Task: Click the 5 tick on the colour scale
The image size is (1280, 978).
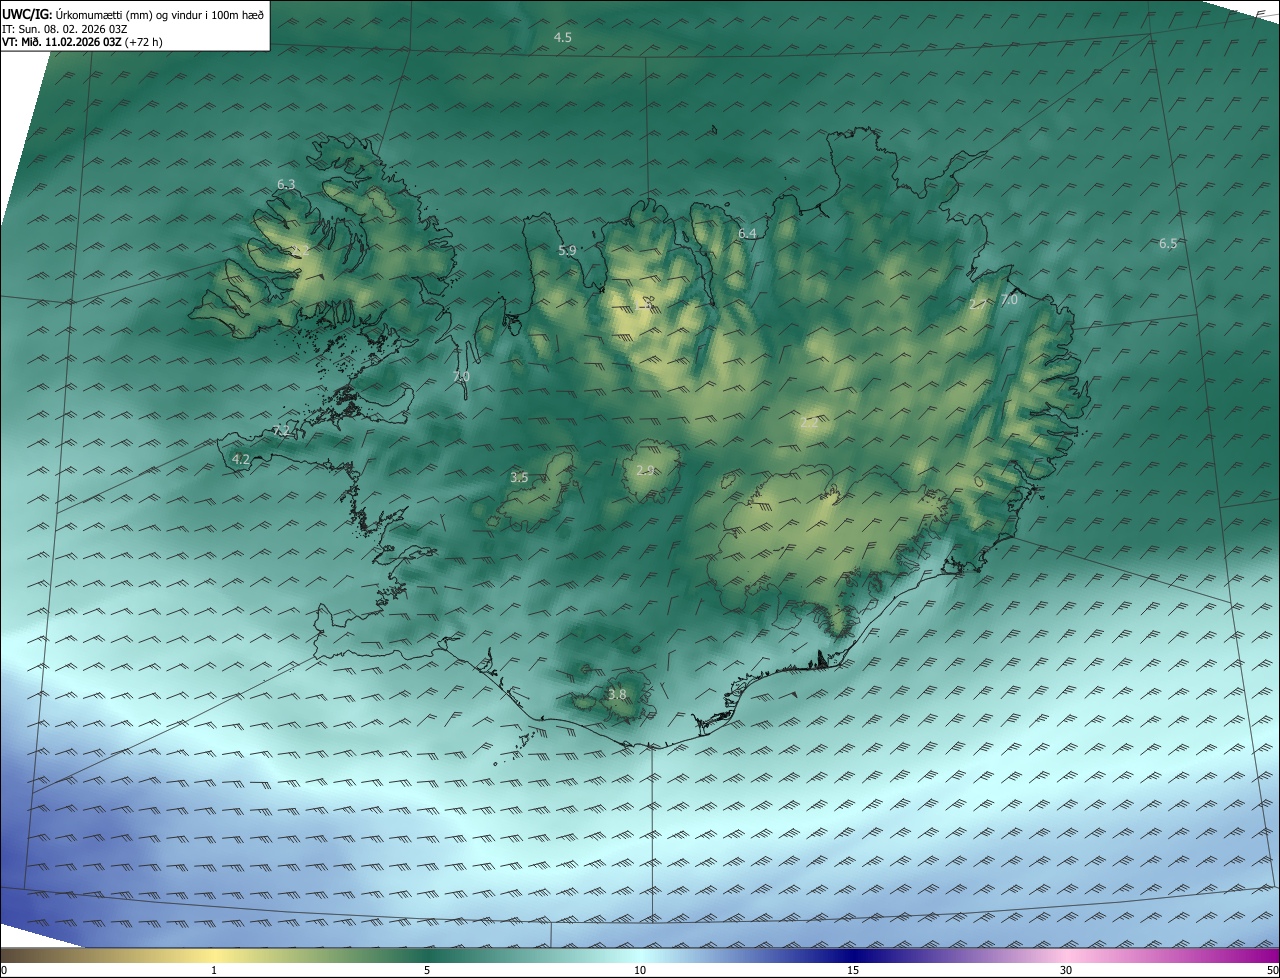Action: point(427,970)
